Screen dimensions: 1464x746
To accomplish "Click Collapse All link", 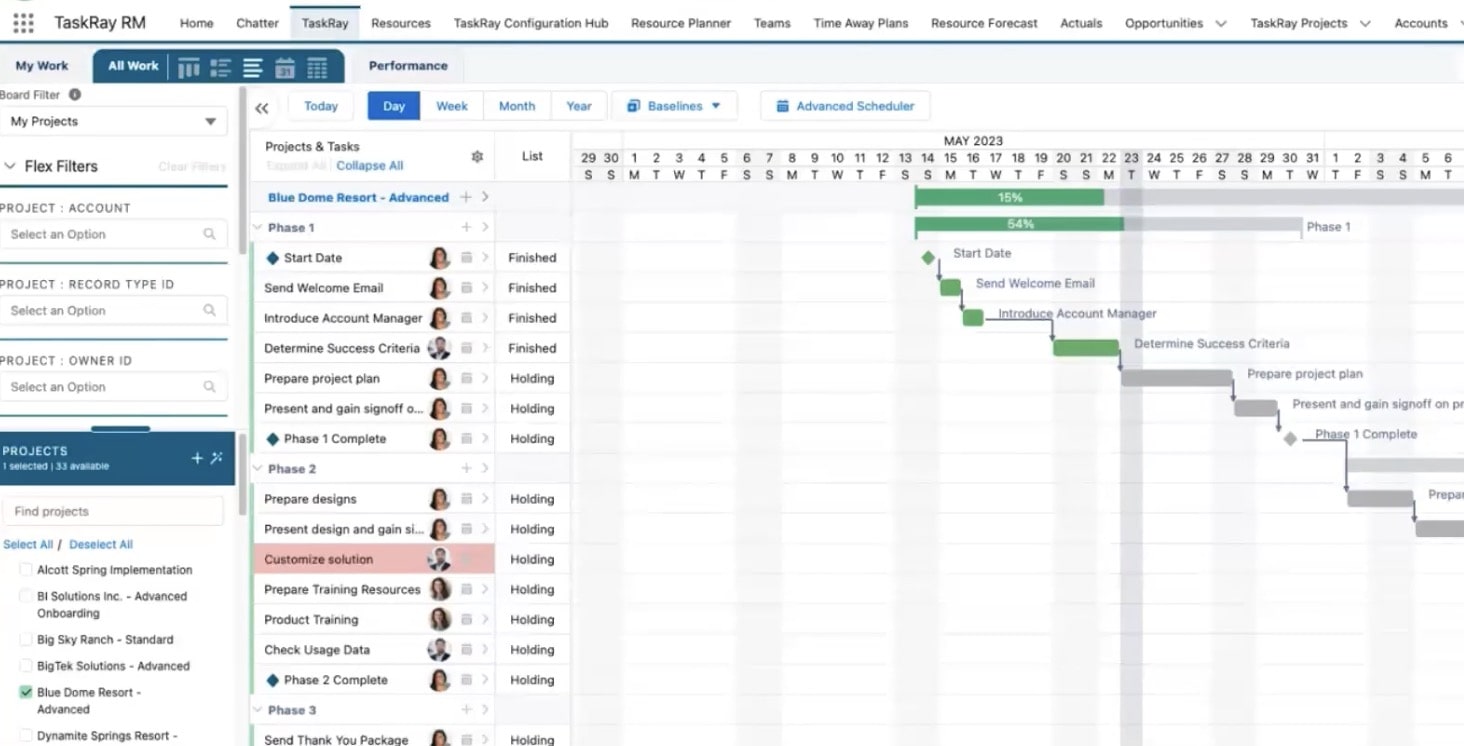I will 370,166.
